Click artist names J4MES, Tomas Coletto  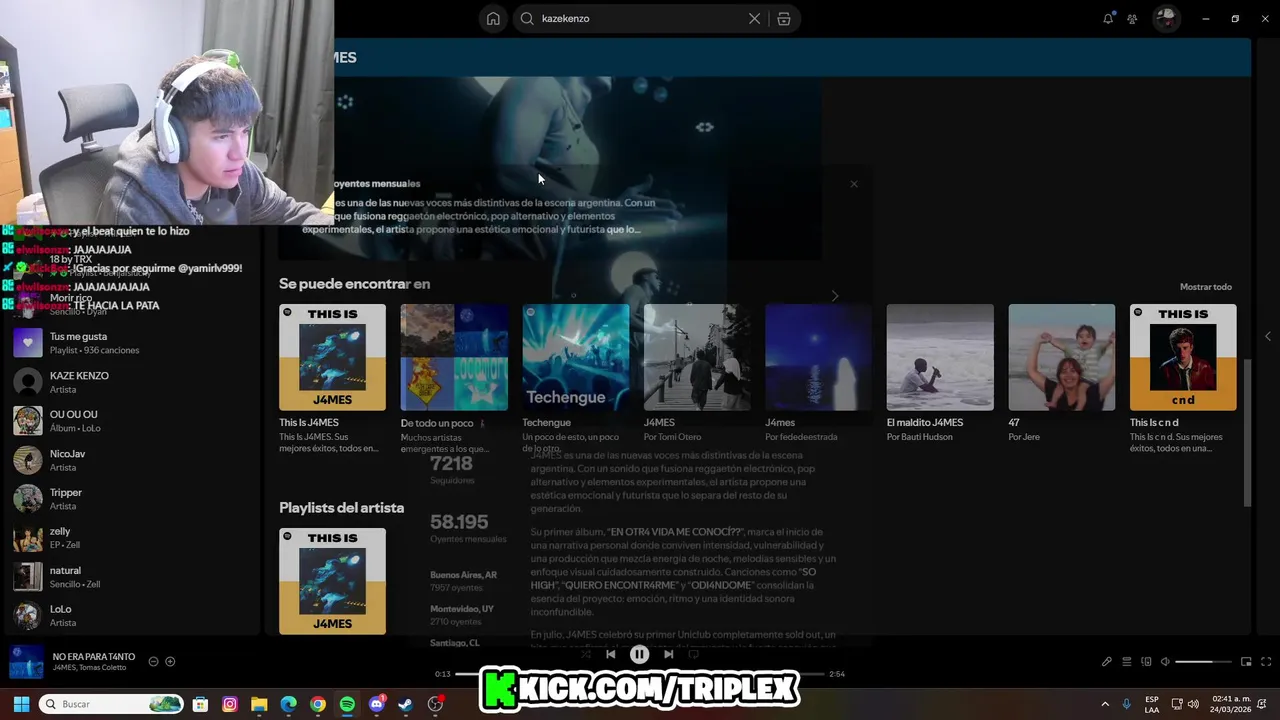90,668
